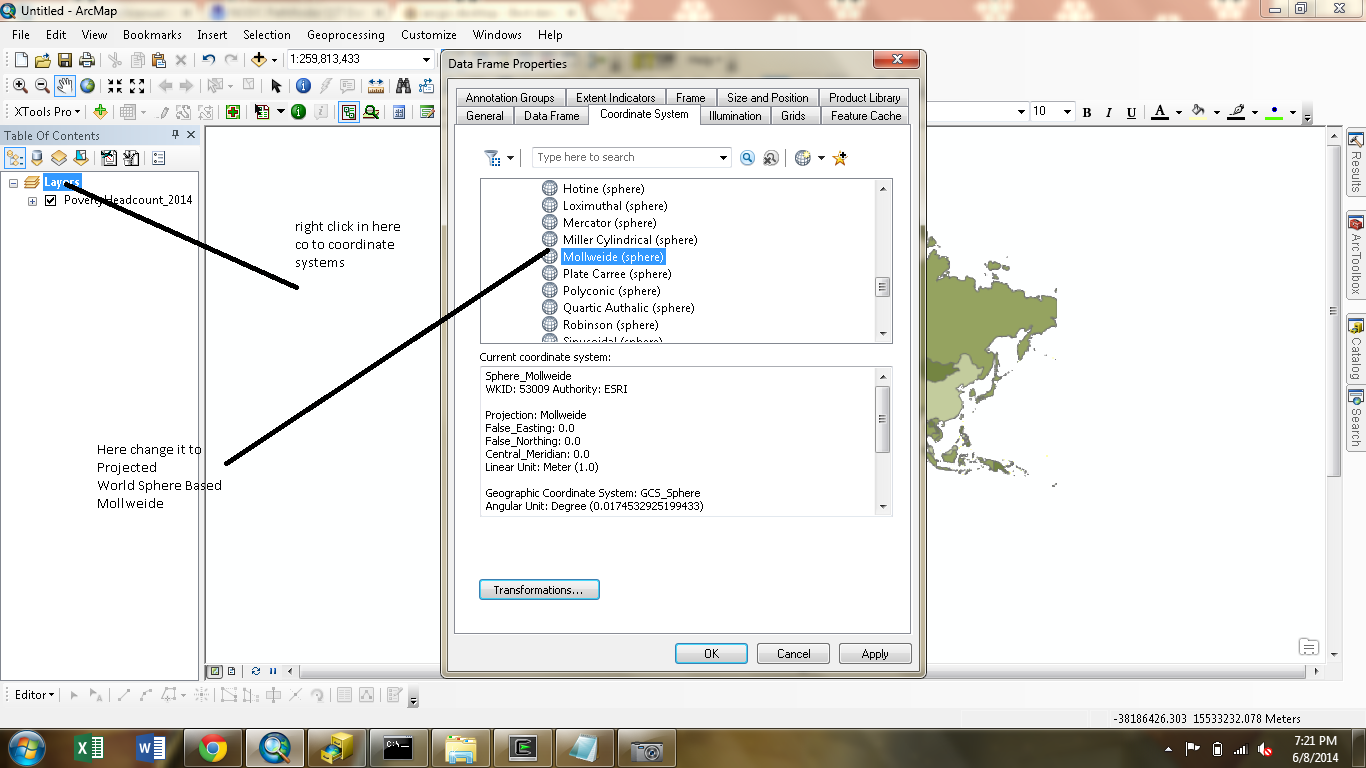Click the Find Route icon

point(427,86)
